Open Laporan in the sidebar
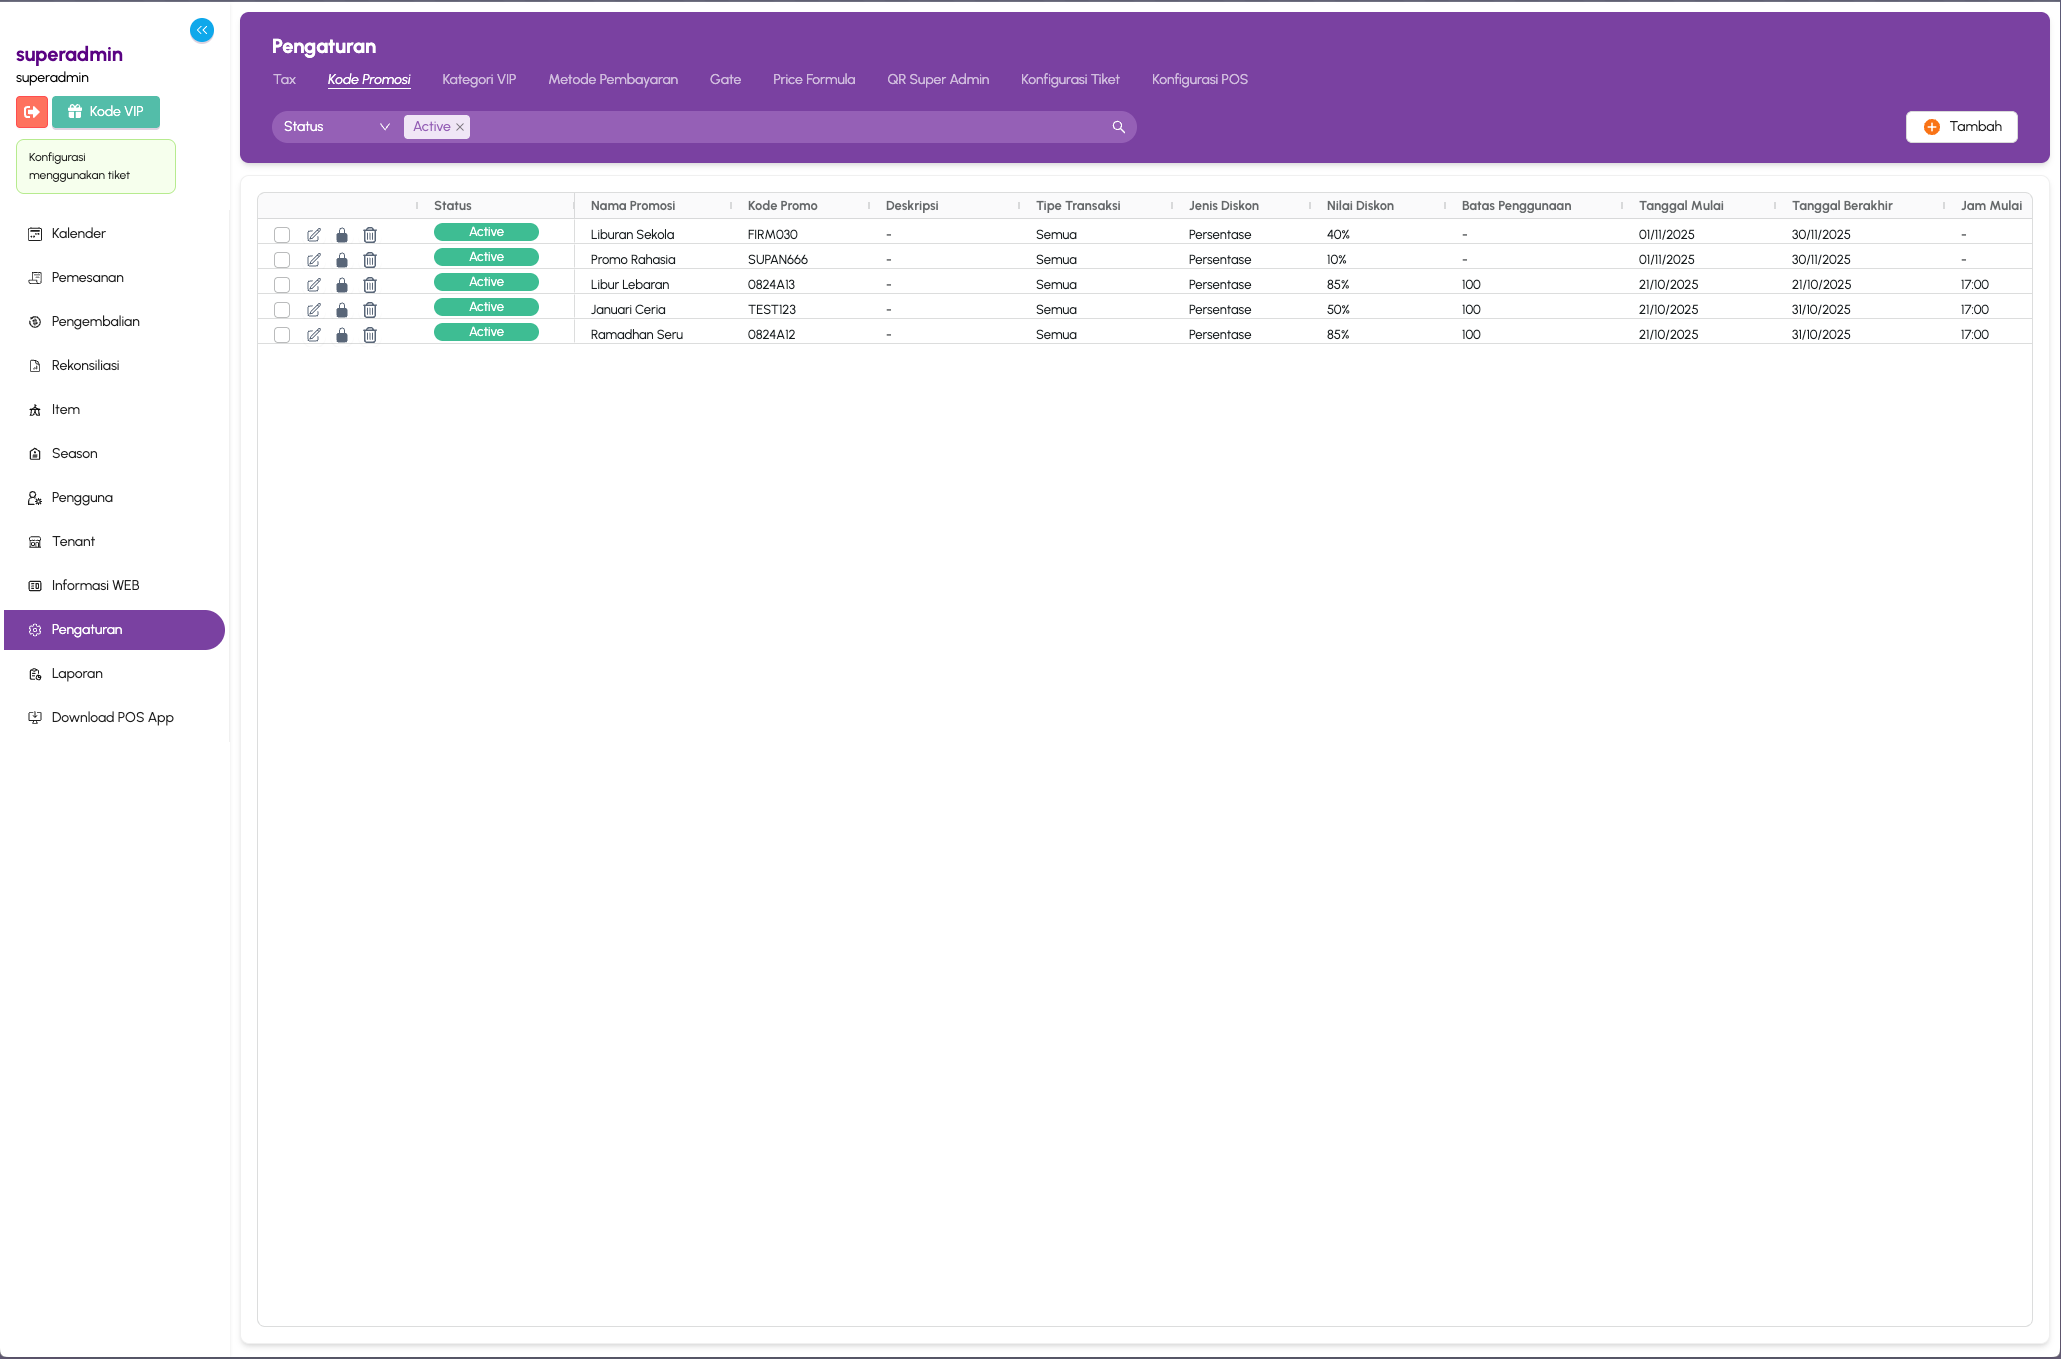The image size is (2061, 1359). click(x=77, y=674)
